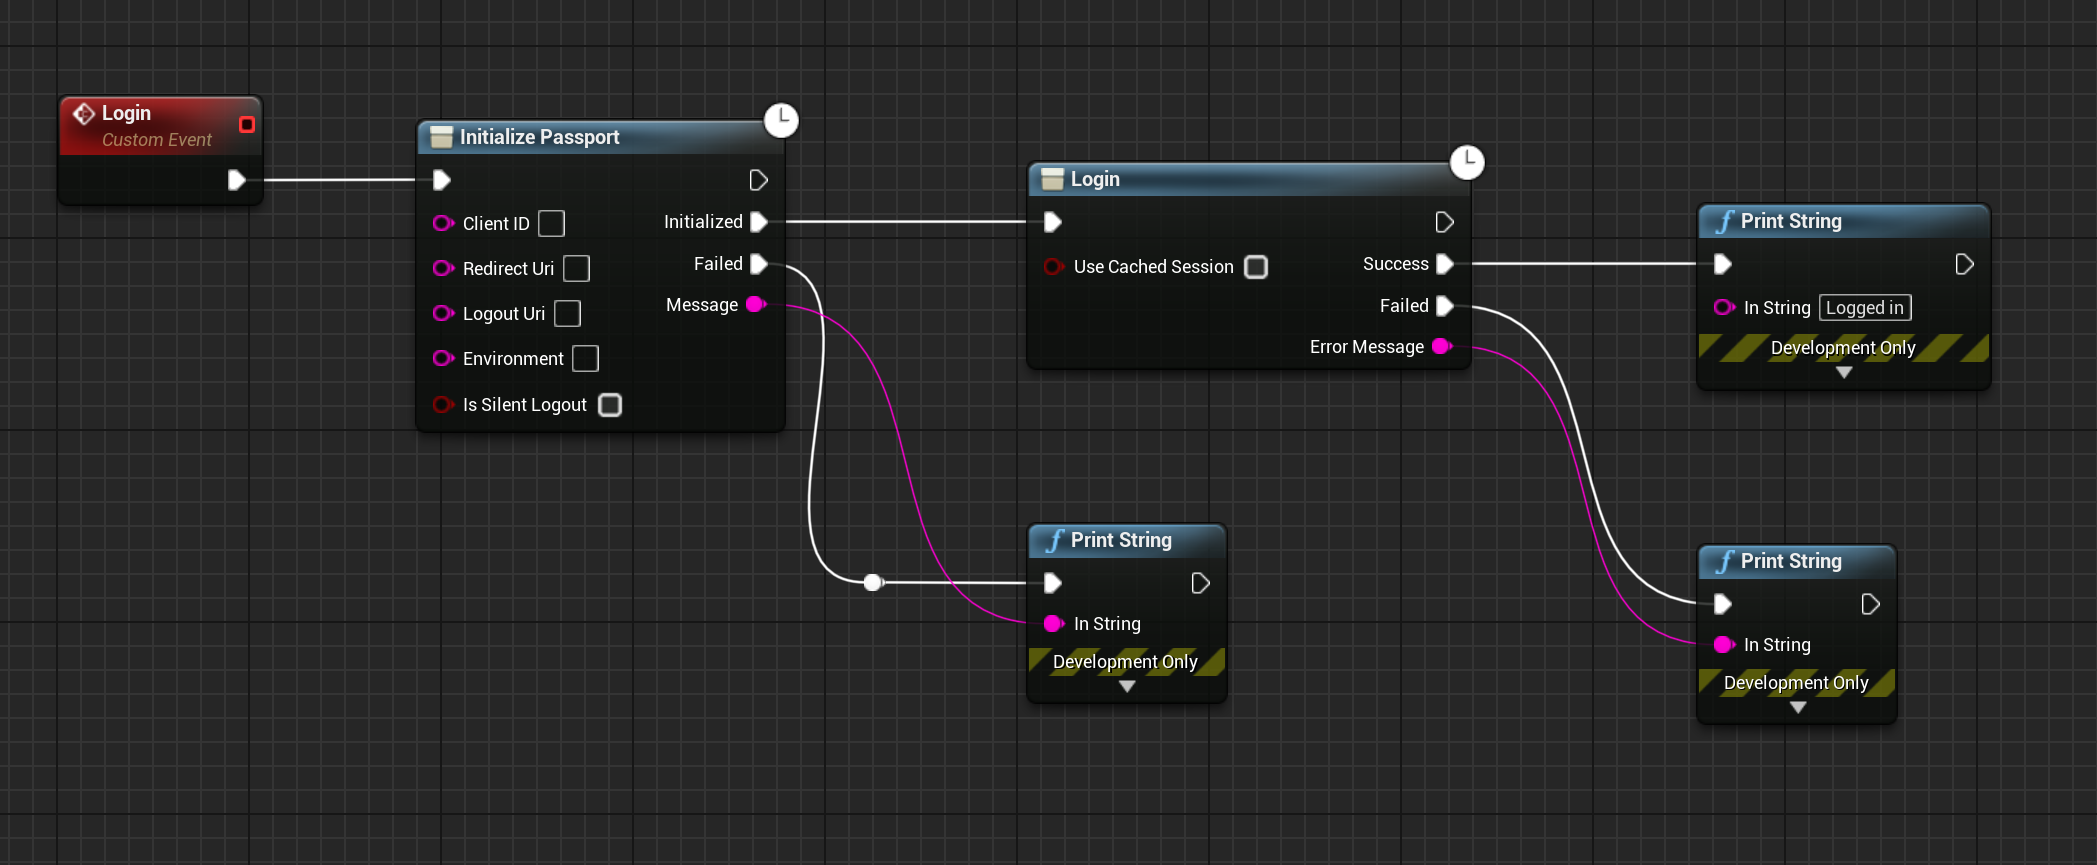Click the Login custom event output exec pin
Screen dimensions: 2097x865
tap(236, 180)
